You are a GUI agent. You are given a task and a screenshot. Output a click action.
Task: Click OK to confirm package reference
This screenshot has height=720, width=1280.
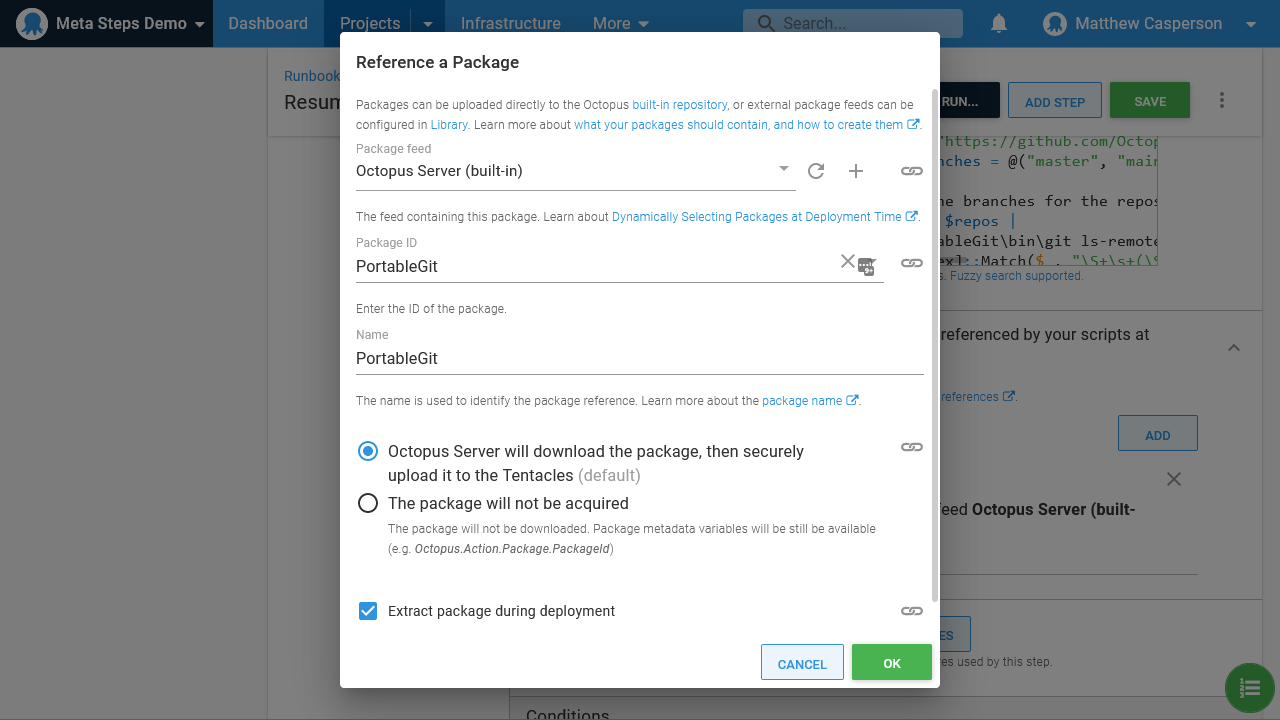tap(891, 663)
